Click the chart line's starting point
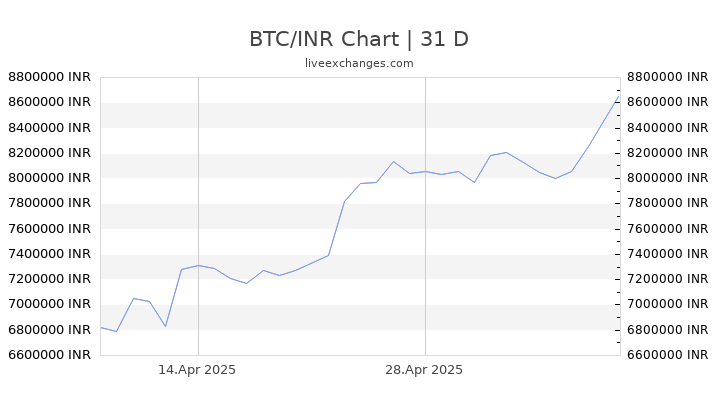The height and width of the screenshot is (405, 720). click(x=101, y=328)
